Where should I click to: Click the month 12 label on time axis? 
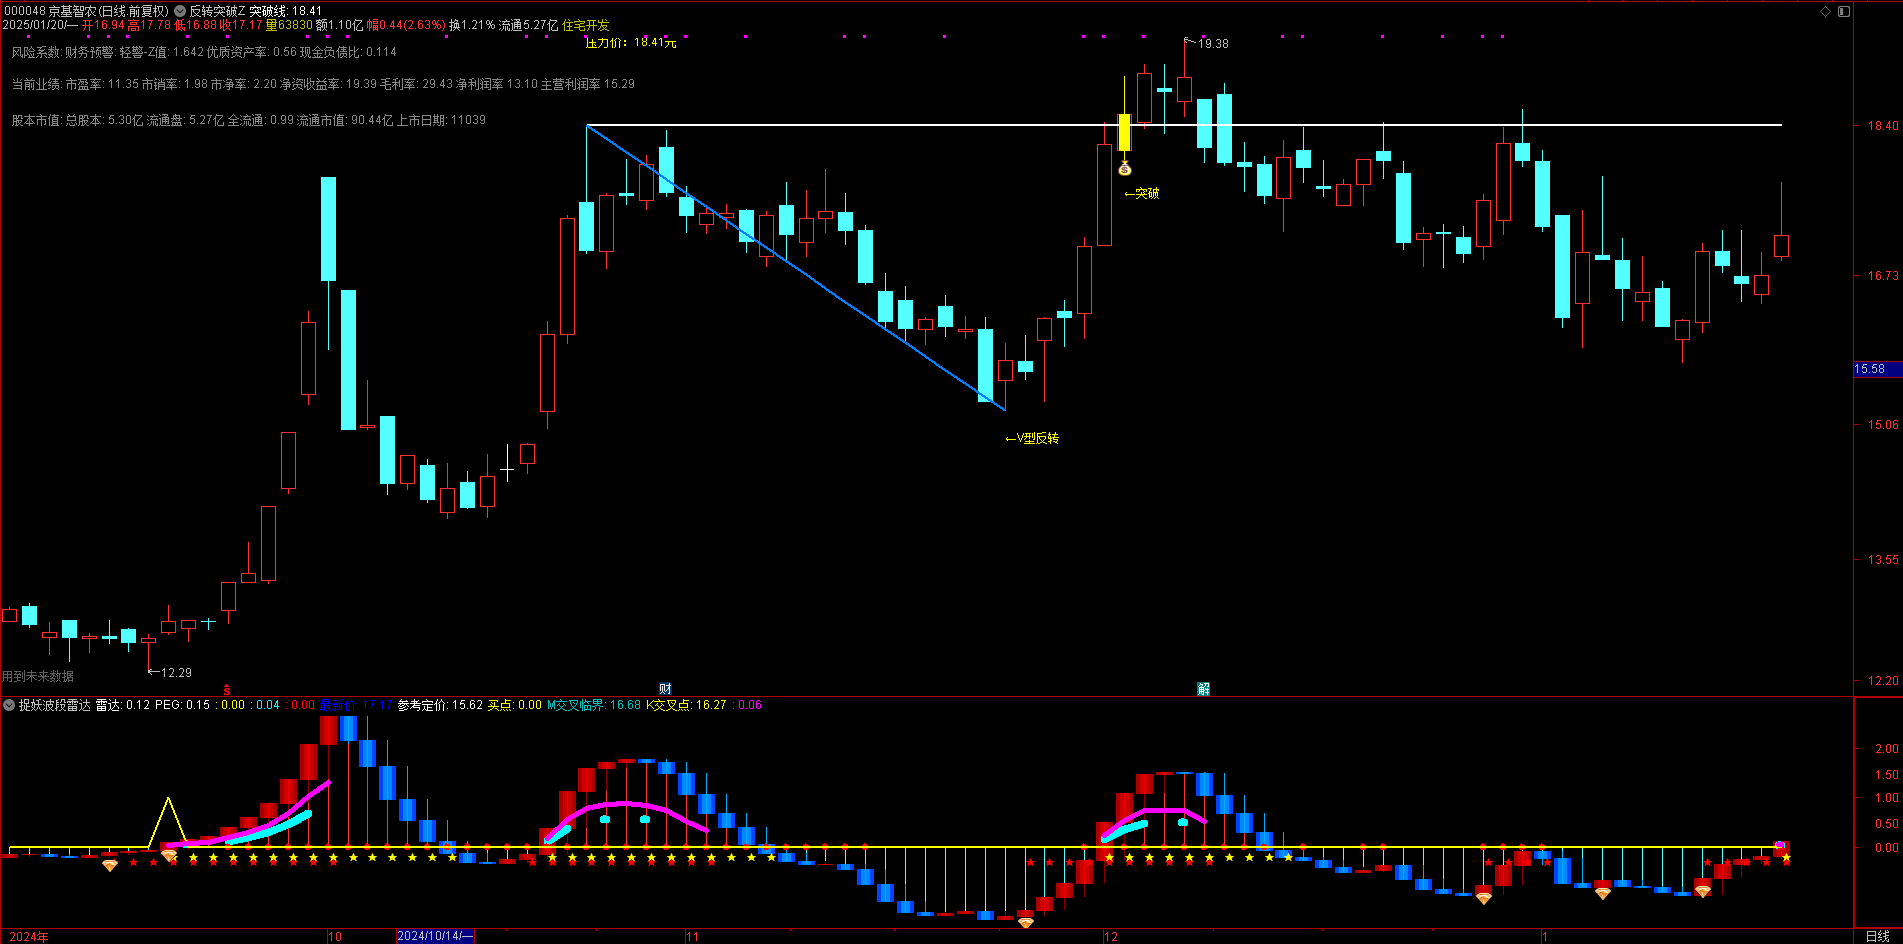(1111, 937)
